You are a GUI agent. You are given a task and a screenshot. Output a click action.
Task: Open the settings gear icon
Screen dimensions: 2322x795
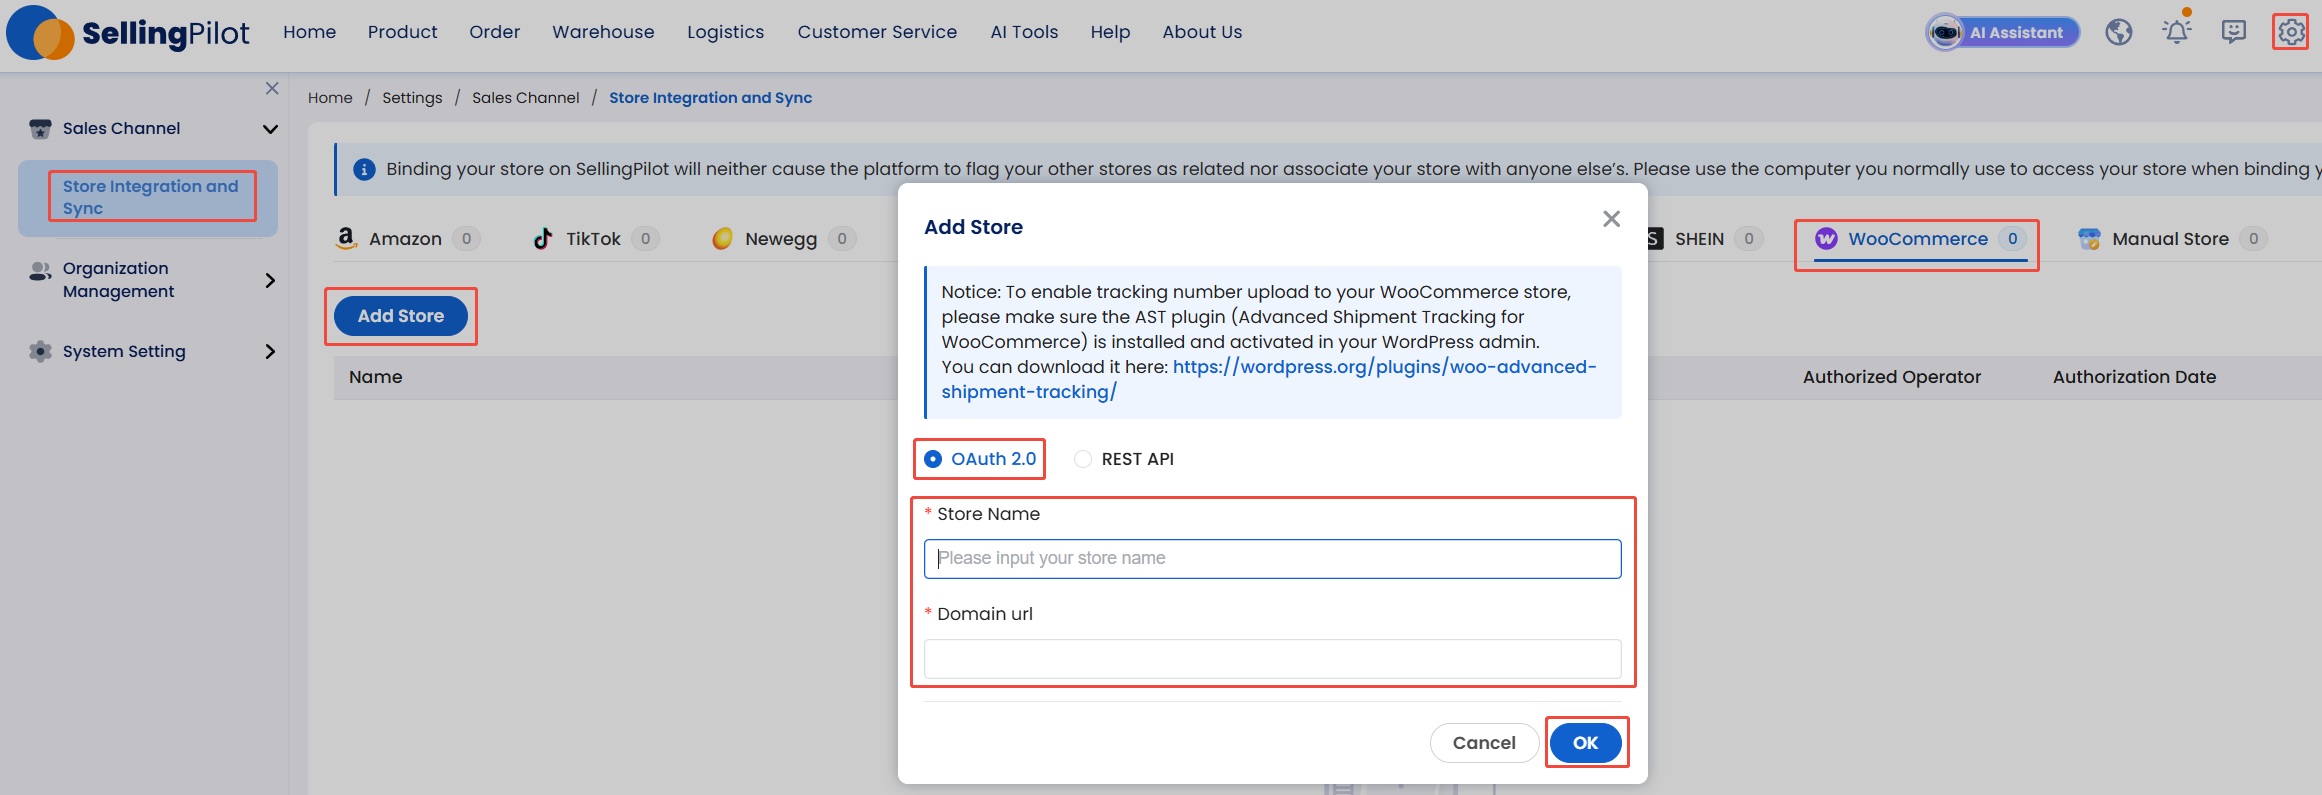2290,32
